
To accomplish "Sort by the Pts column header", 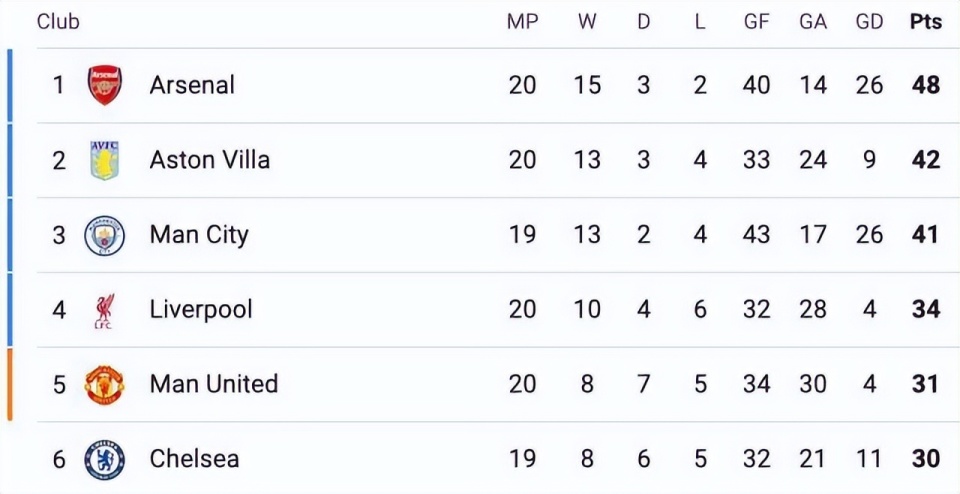I will point(926,22).
